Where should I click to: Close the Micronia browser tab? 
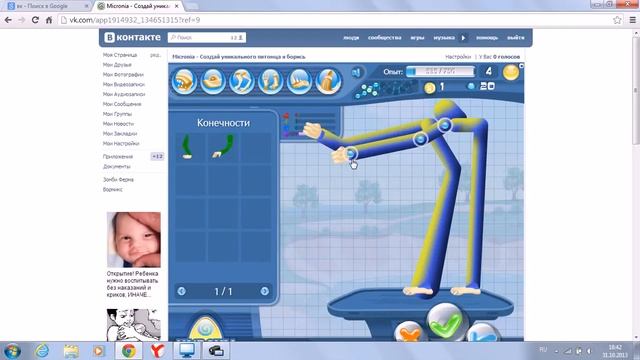pyautogui.click(x=177, y=6)
